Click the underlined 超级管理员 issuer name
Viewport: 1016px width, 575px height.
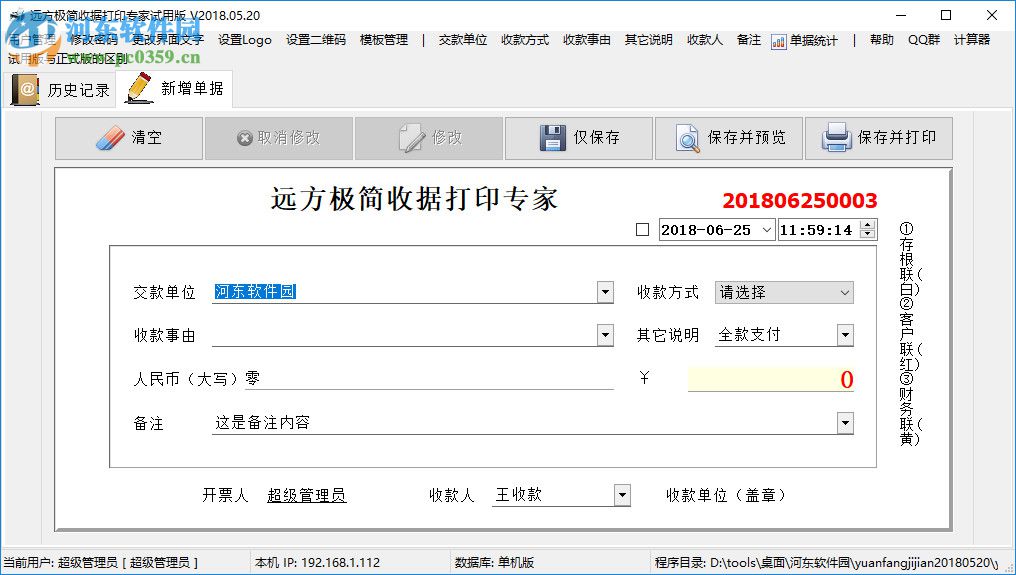(306, 496)
